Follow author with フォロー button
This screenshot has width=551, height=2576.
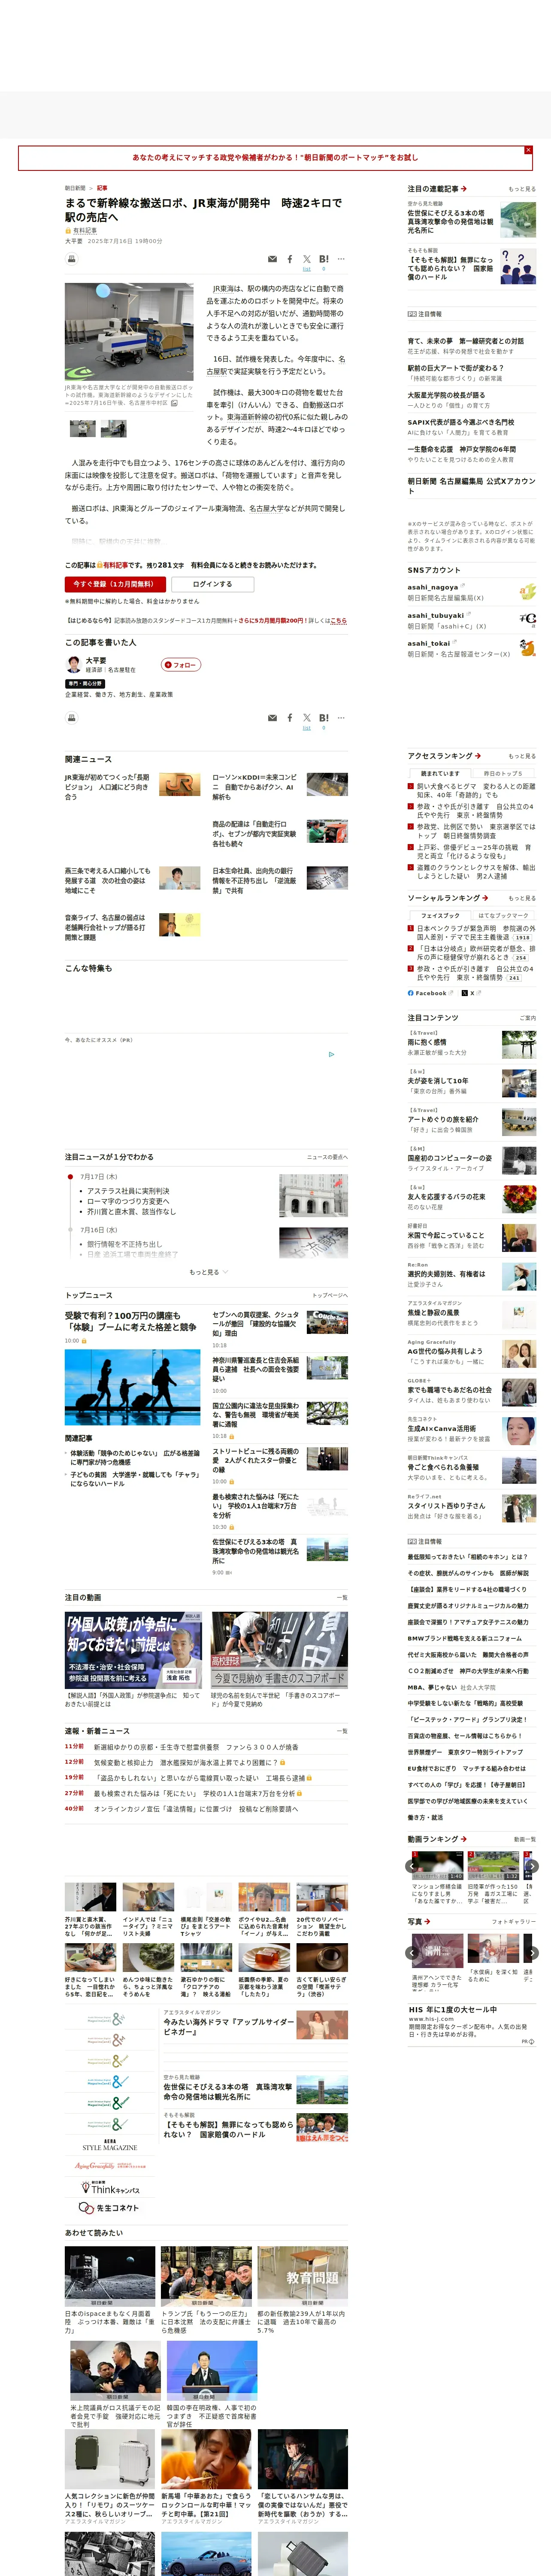click(x=181, y=664)
